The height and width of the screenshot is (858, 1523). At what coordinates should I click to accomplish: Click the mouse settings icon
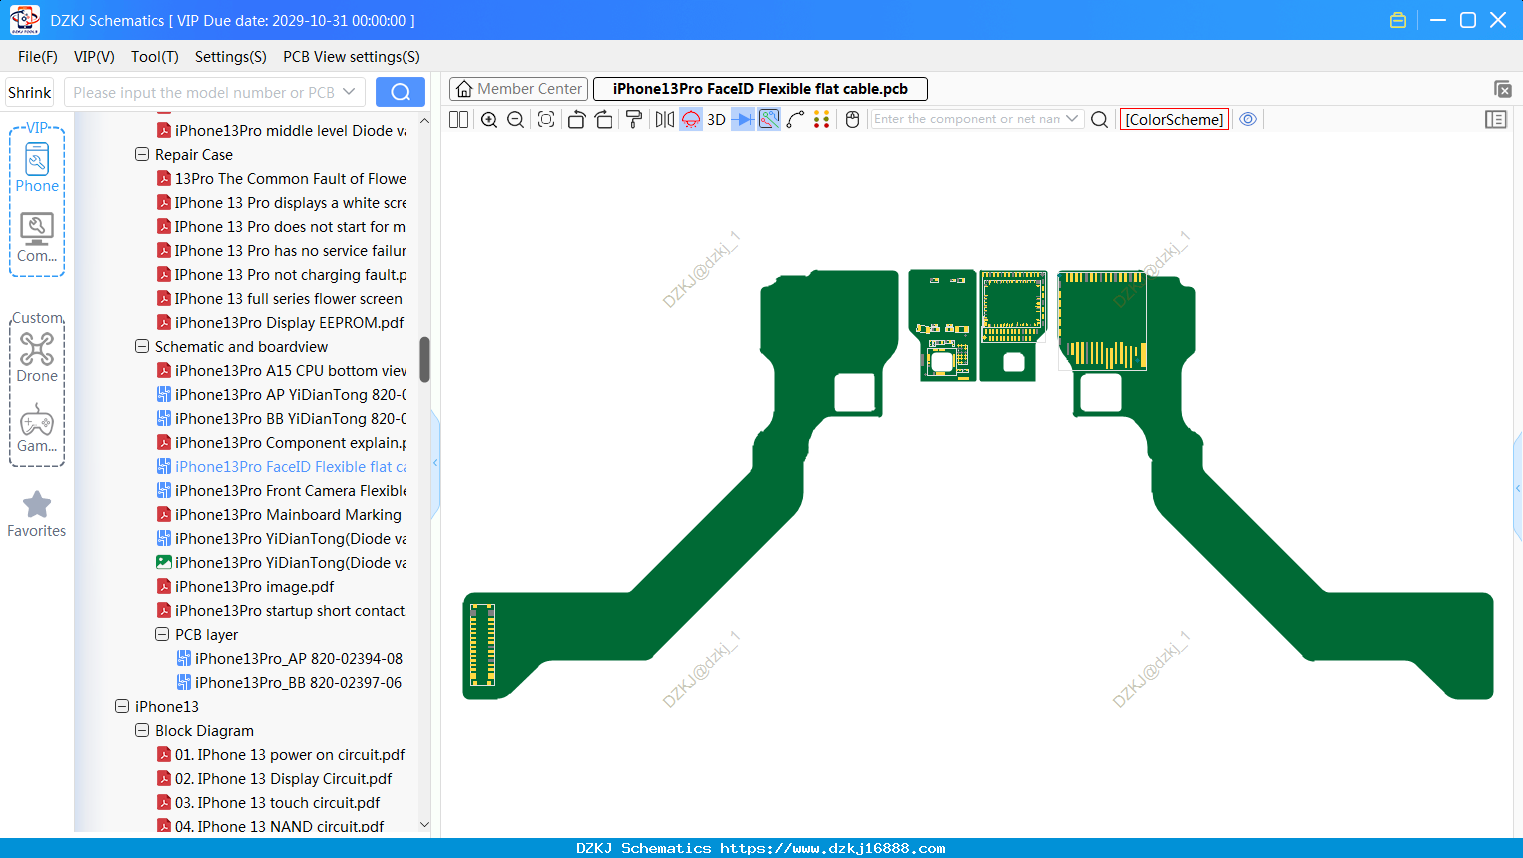(x=852, y=119)
